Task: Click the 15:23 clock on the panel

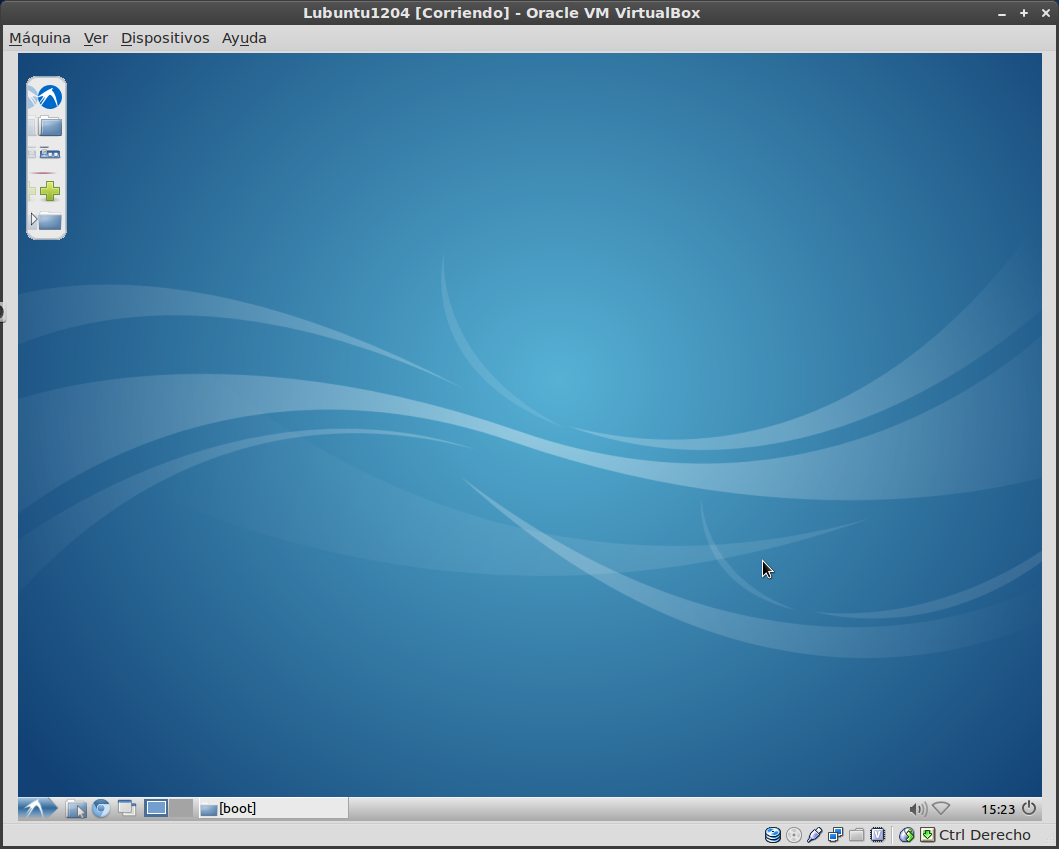Action: [x=997, y=809]
